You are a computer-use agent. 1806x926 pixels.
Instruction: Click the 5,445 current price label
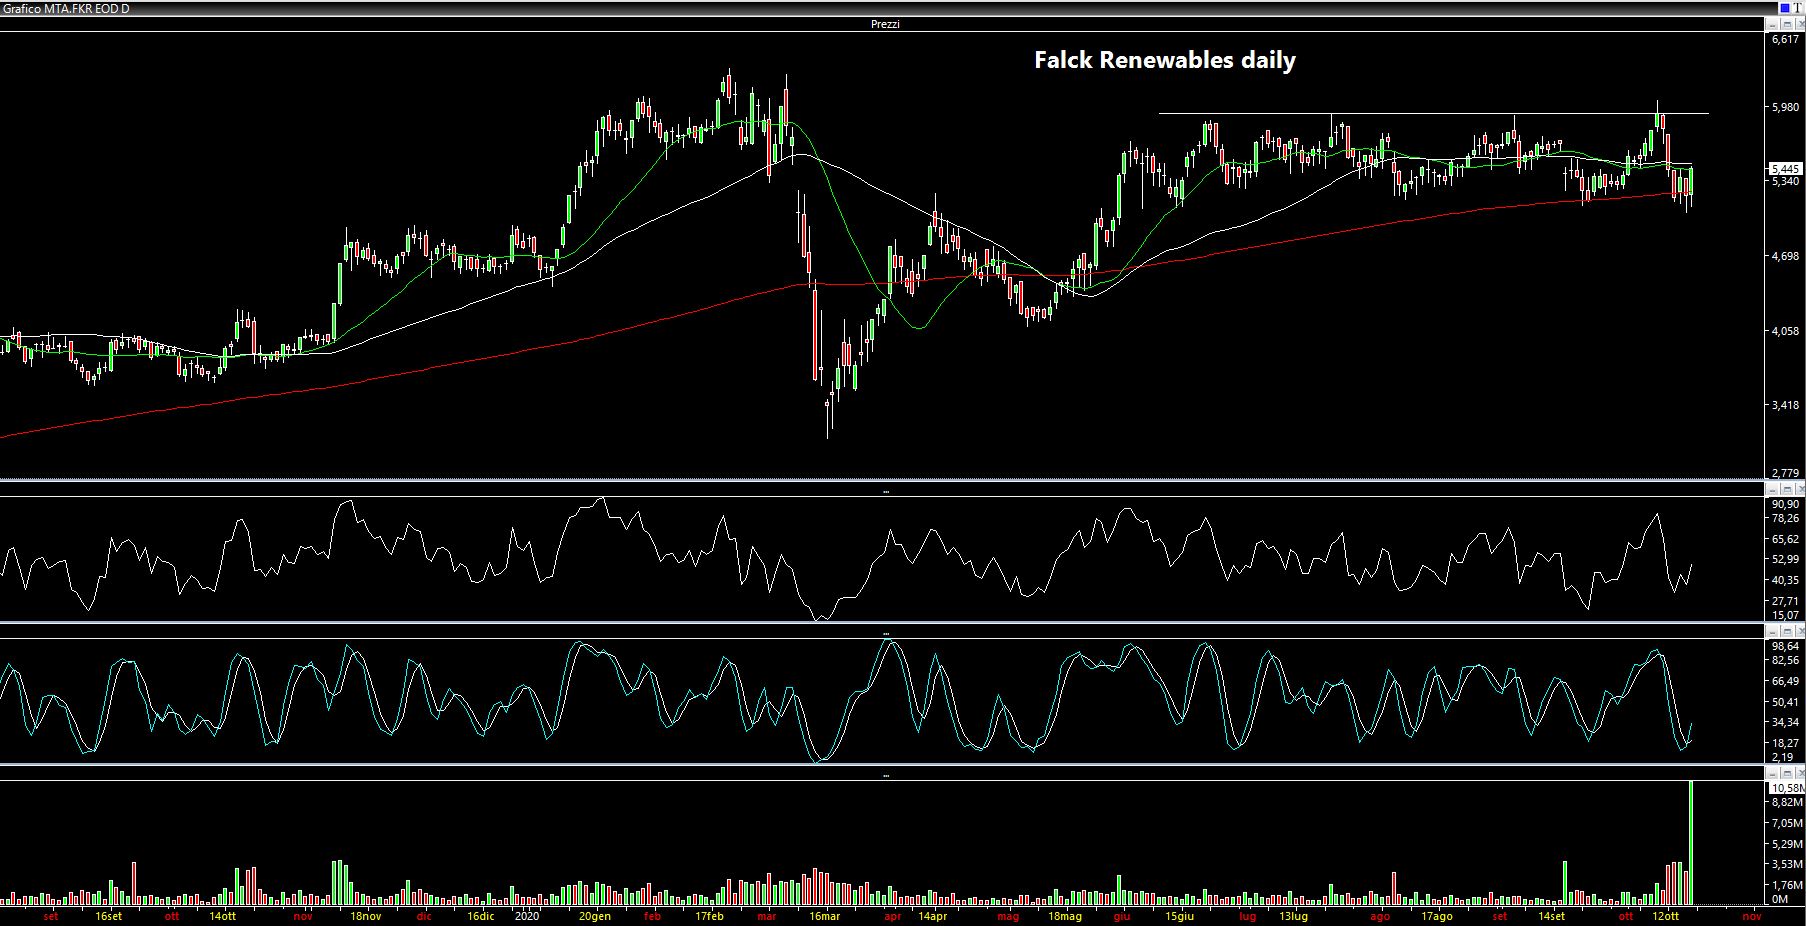[x=1785, y=169]
